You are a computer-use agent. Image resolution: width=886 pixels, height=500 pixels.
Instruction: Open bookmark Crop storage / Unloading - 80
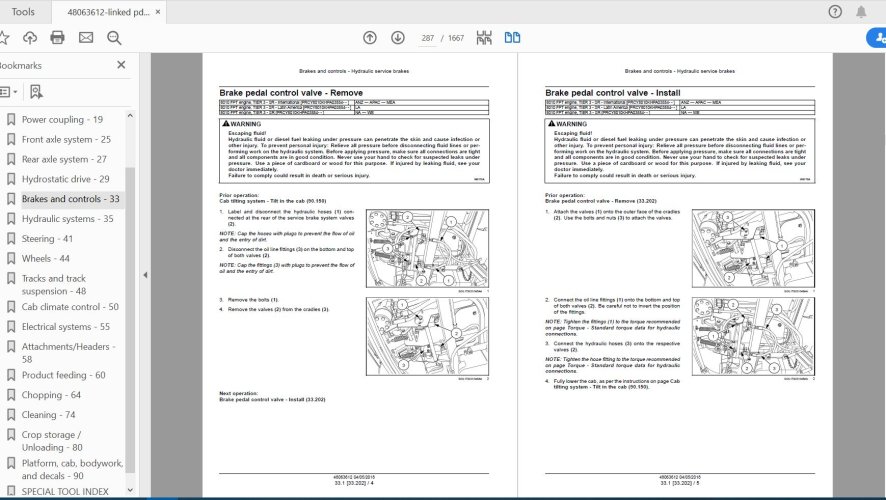[x=52, y=441]
